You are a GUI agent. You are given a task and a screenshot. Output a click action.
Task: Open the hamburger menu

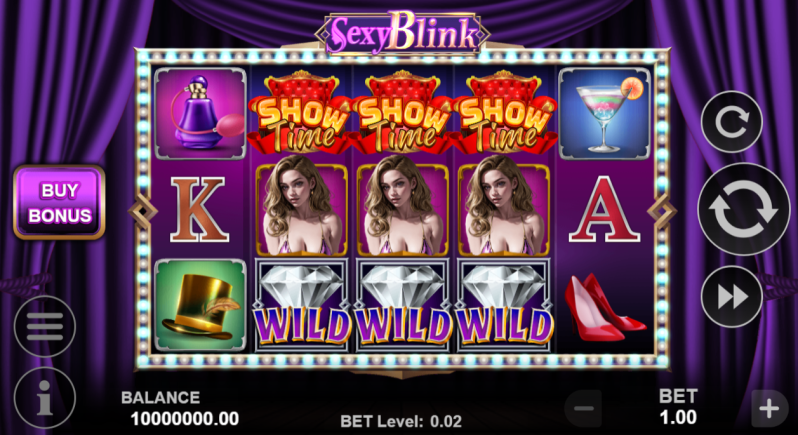pos(45,326)
